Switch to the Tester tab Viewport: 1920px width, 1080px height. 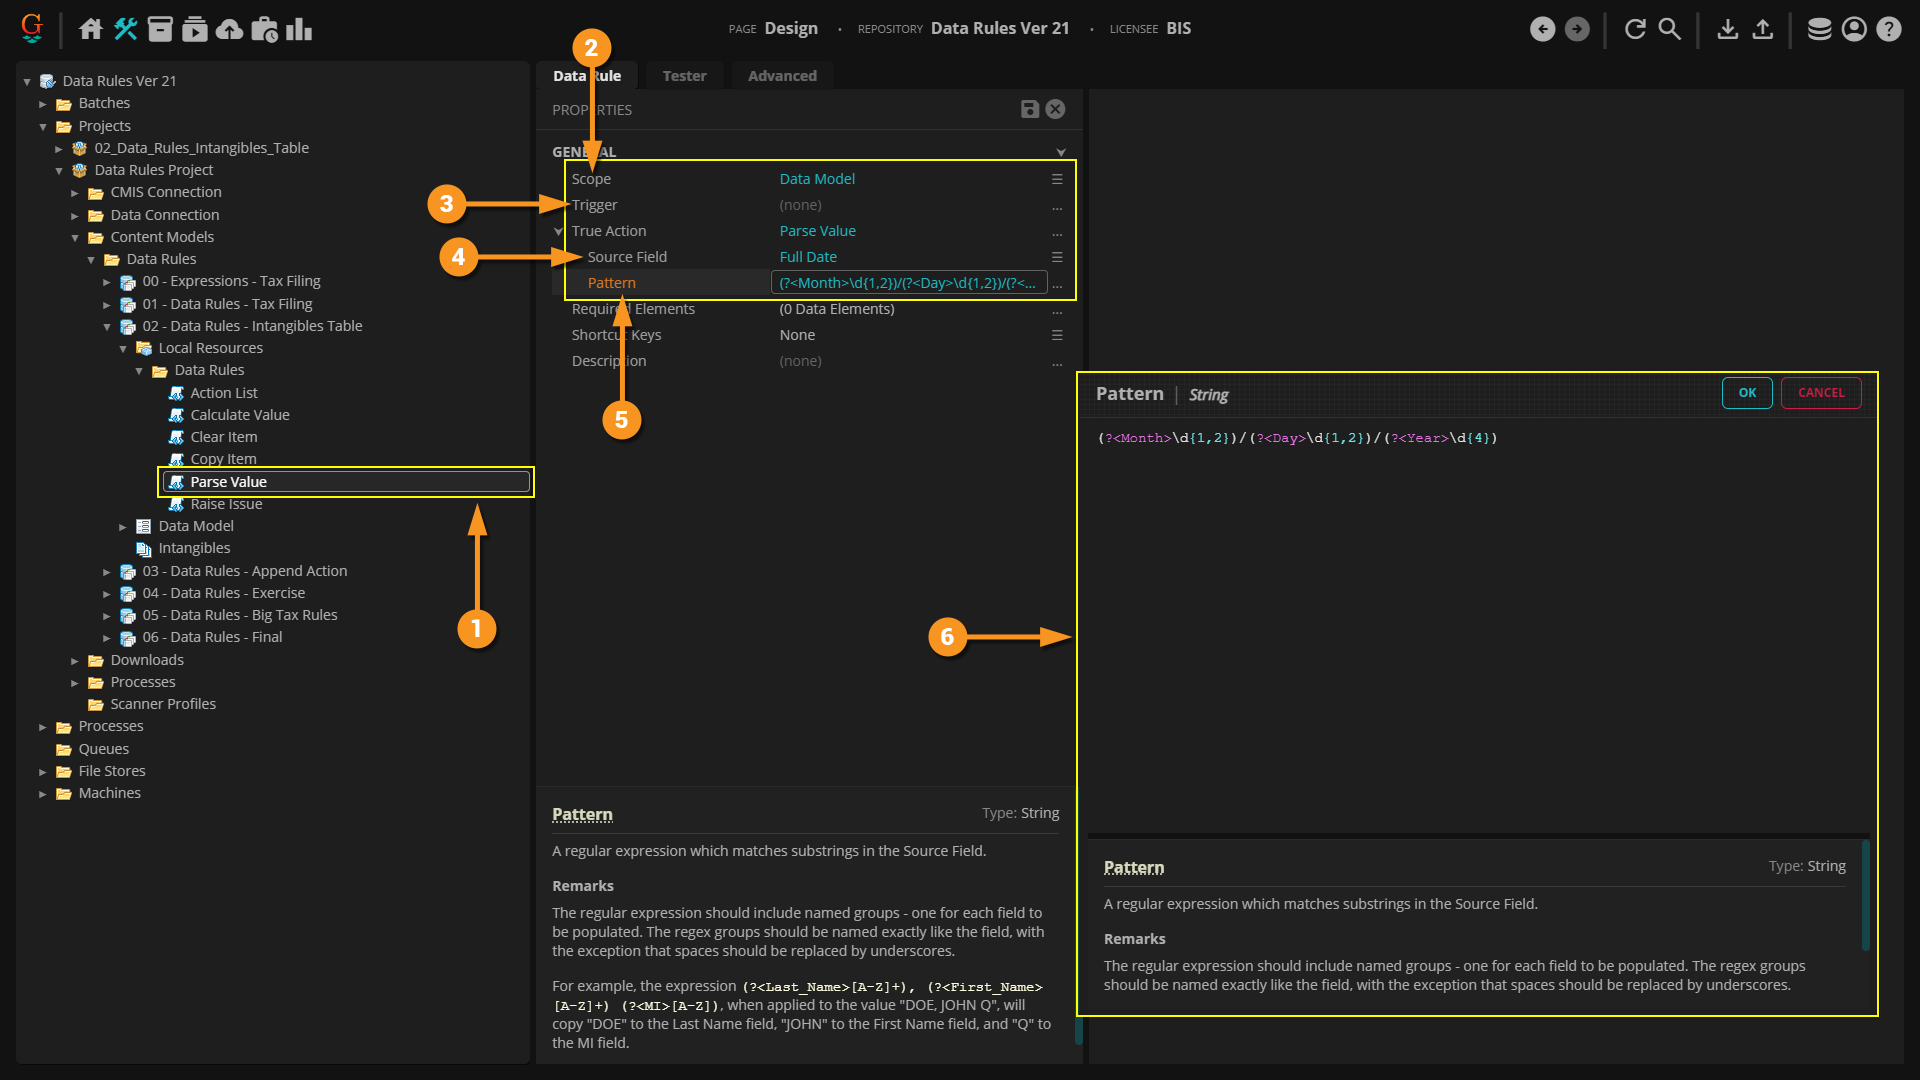684,76
